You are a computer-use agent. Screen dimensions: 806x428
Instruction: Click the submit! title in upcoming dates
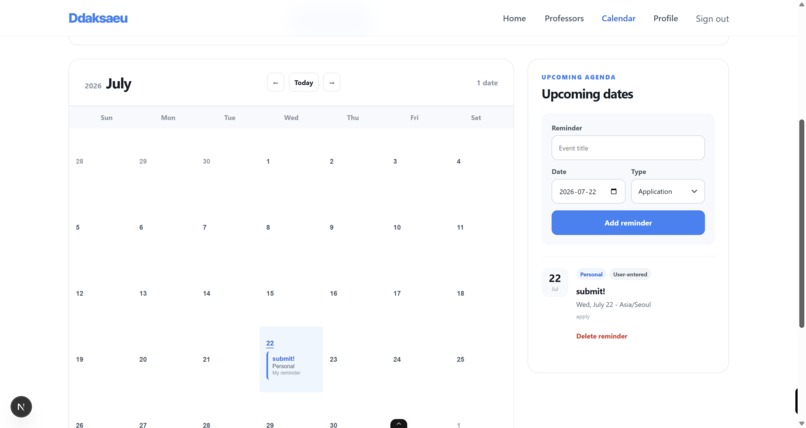(x=591, y=291)
